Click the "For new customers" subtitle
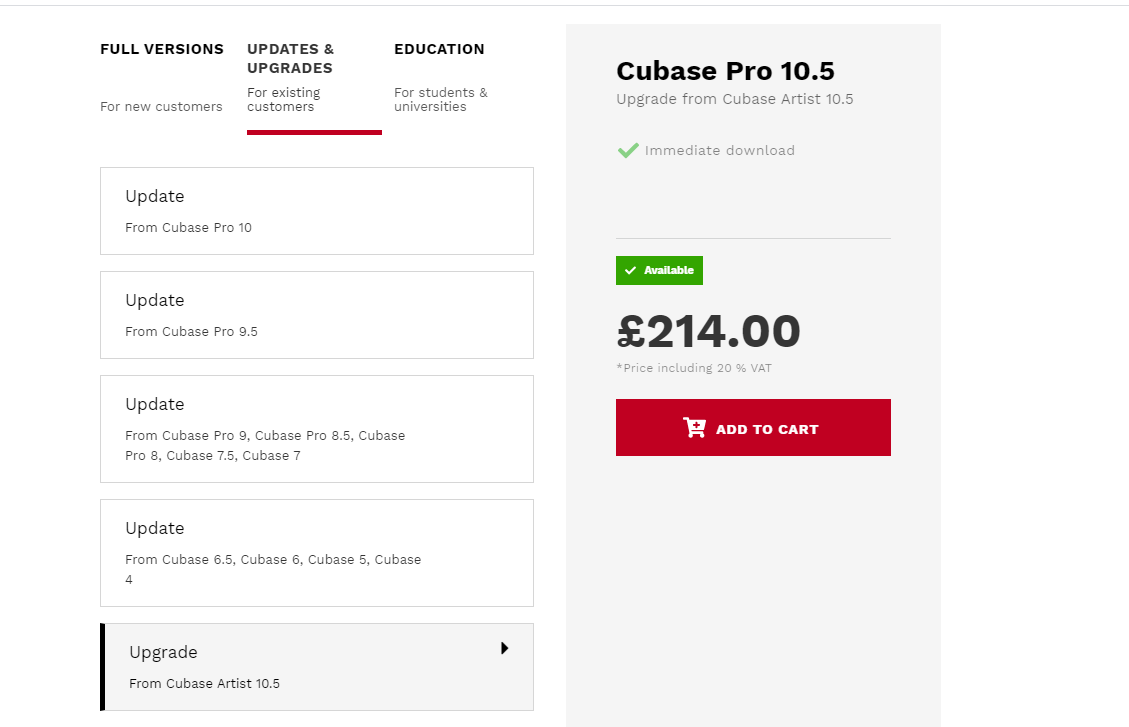 click(x=161, y=107)
